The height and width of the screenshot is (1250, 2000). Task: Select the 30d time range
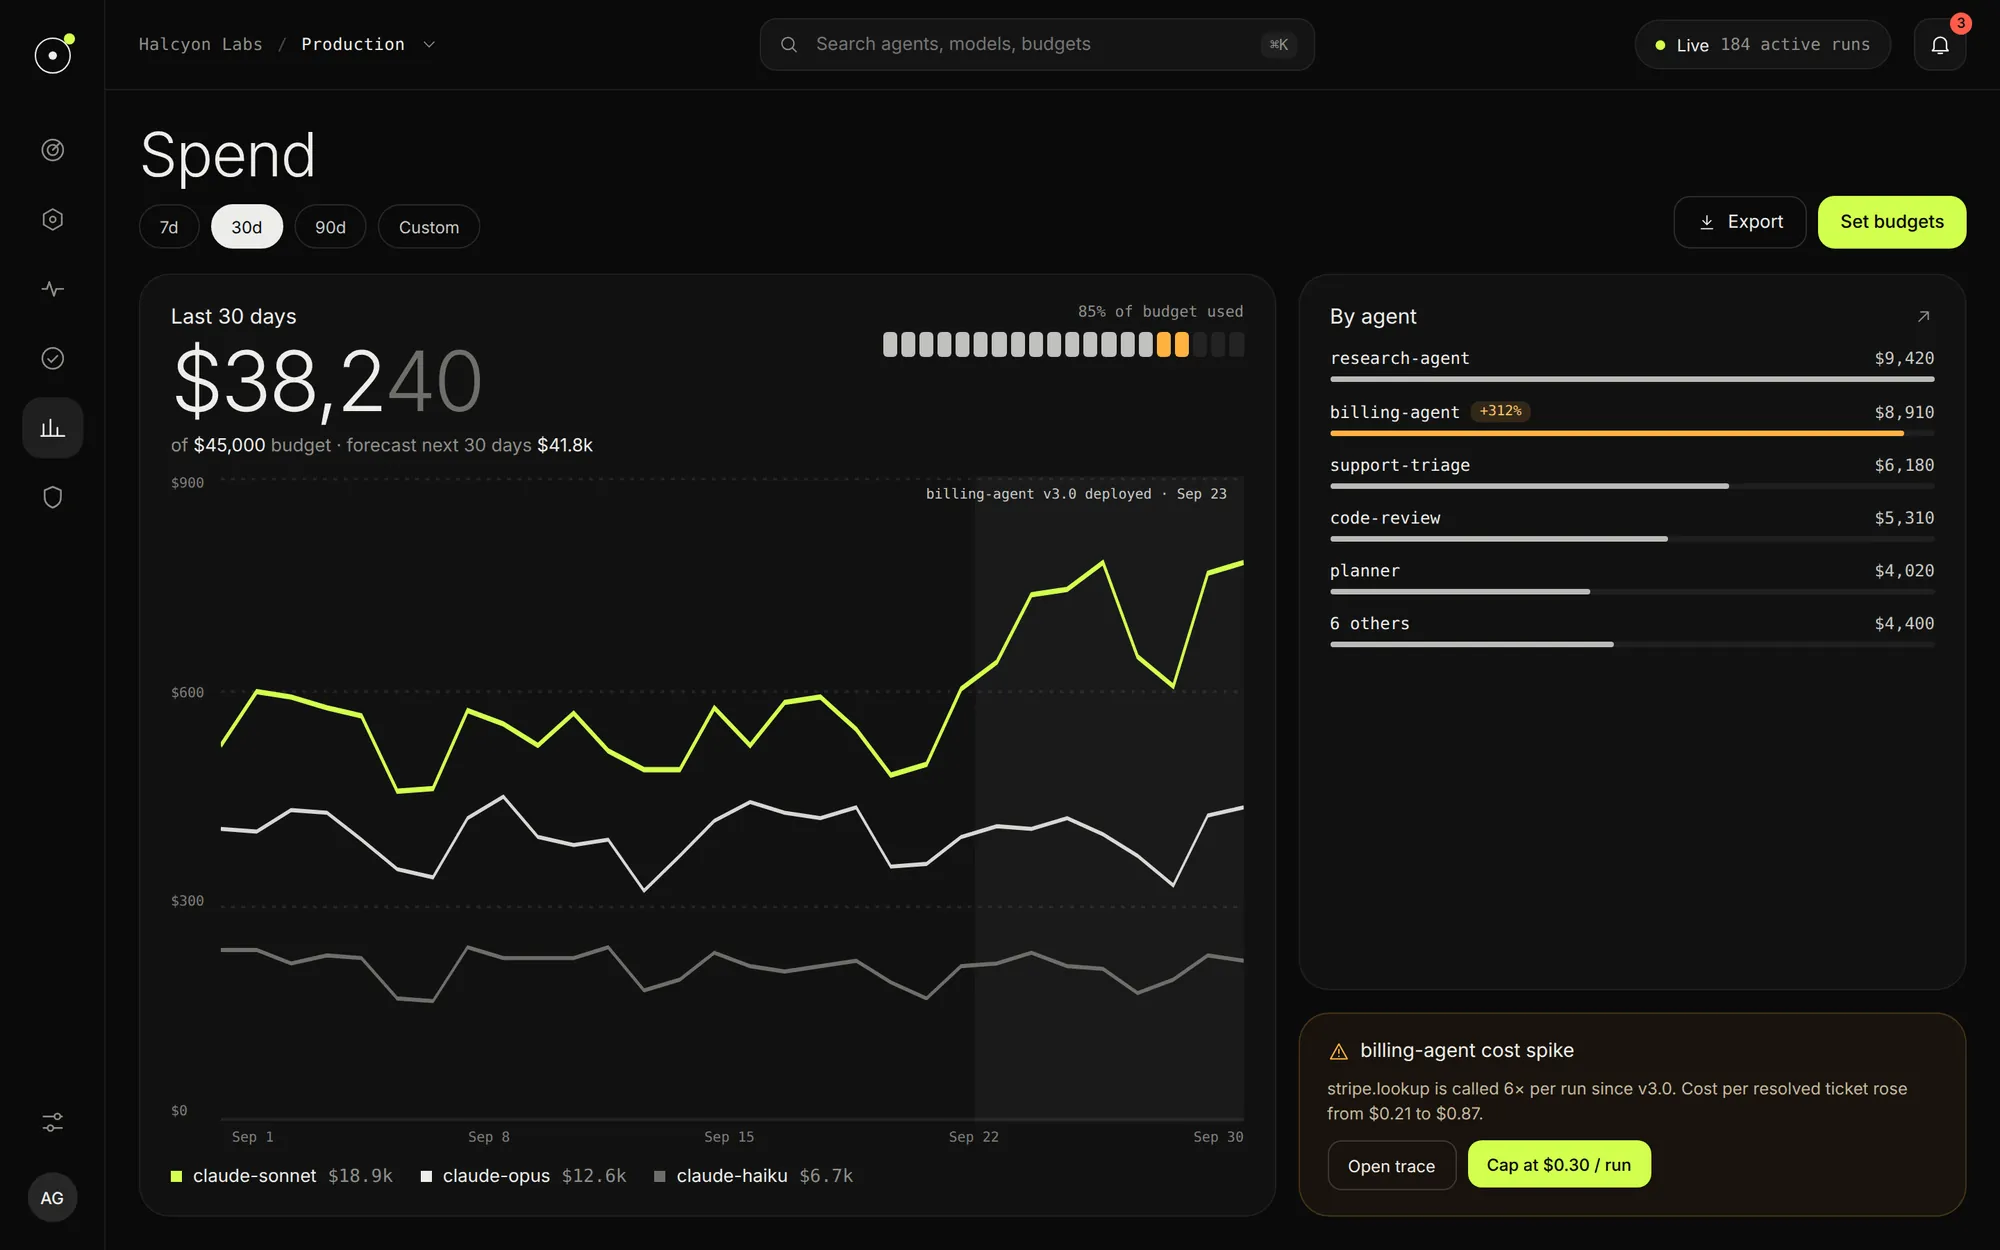click(x=247, y=227)
